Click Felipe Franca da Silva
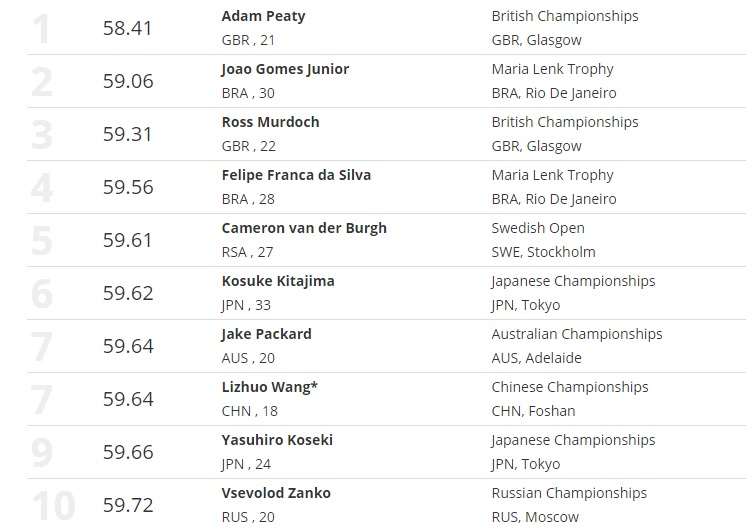 [x=295, y=175]
